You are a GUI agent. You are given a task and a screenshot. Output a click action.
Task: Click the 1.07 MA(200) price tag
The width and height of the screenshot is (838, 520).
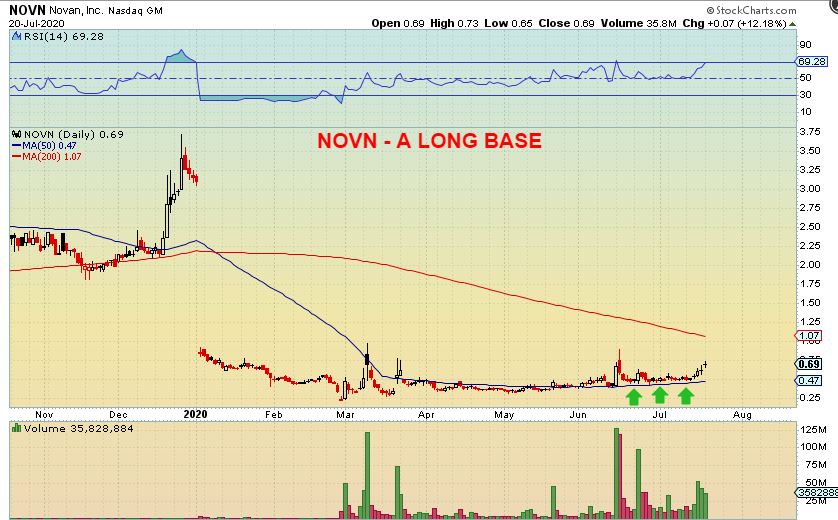(x=808, y=336)
